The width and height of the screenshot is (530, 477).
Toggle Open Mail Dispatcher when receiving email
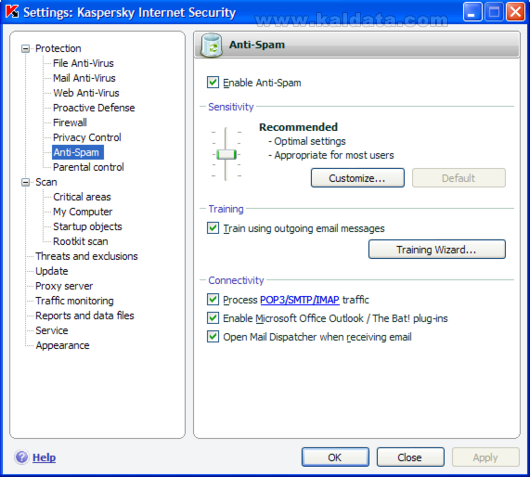213,337
